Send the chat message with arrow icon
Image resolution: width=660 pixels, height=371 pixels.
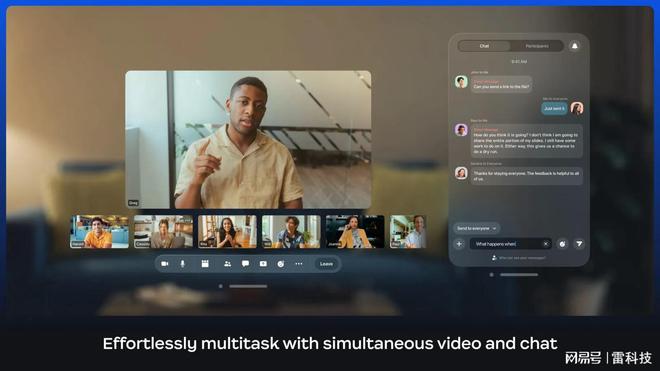pos(579,244)
